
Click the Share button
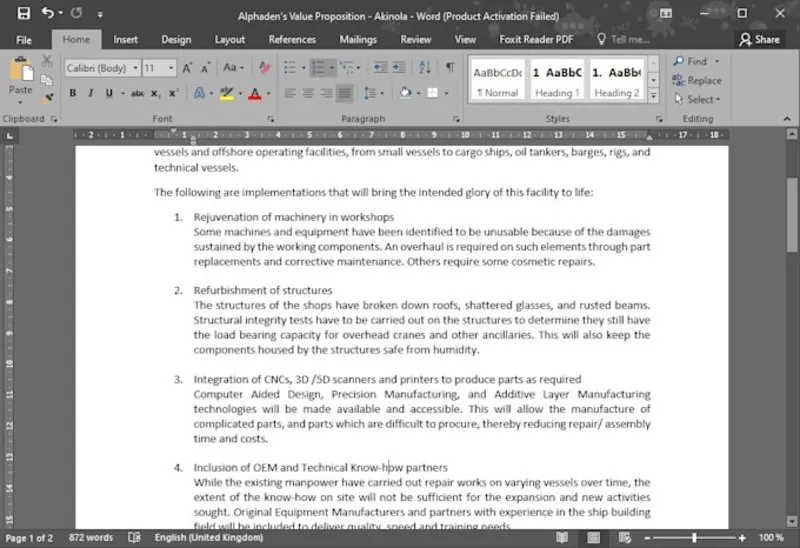tap(759, 39)
